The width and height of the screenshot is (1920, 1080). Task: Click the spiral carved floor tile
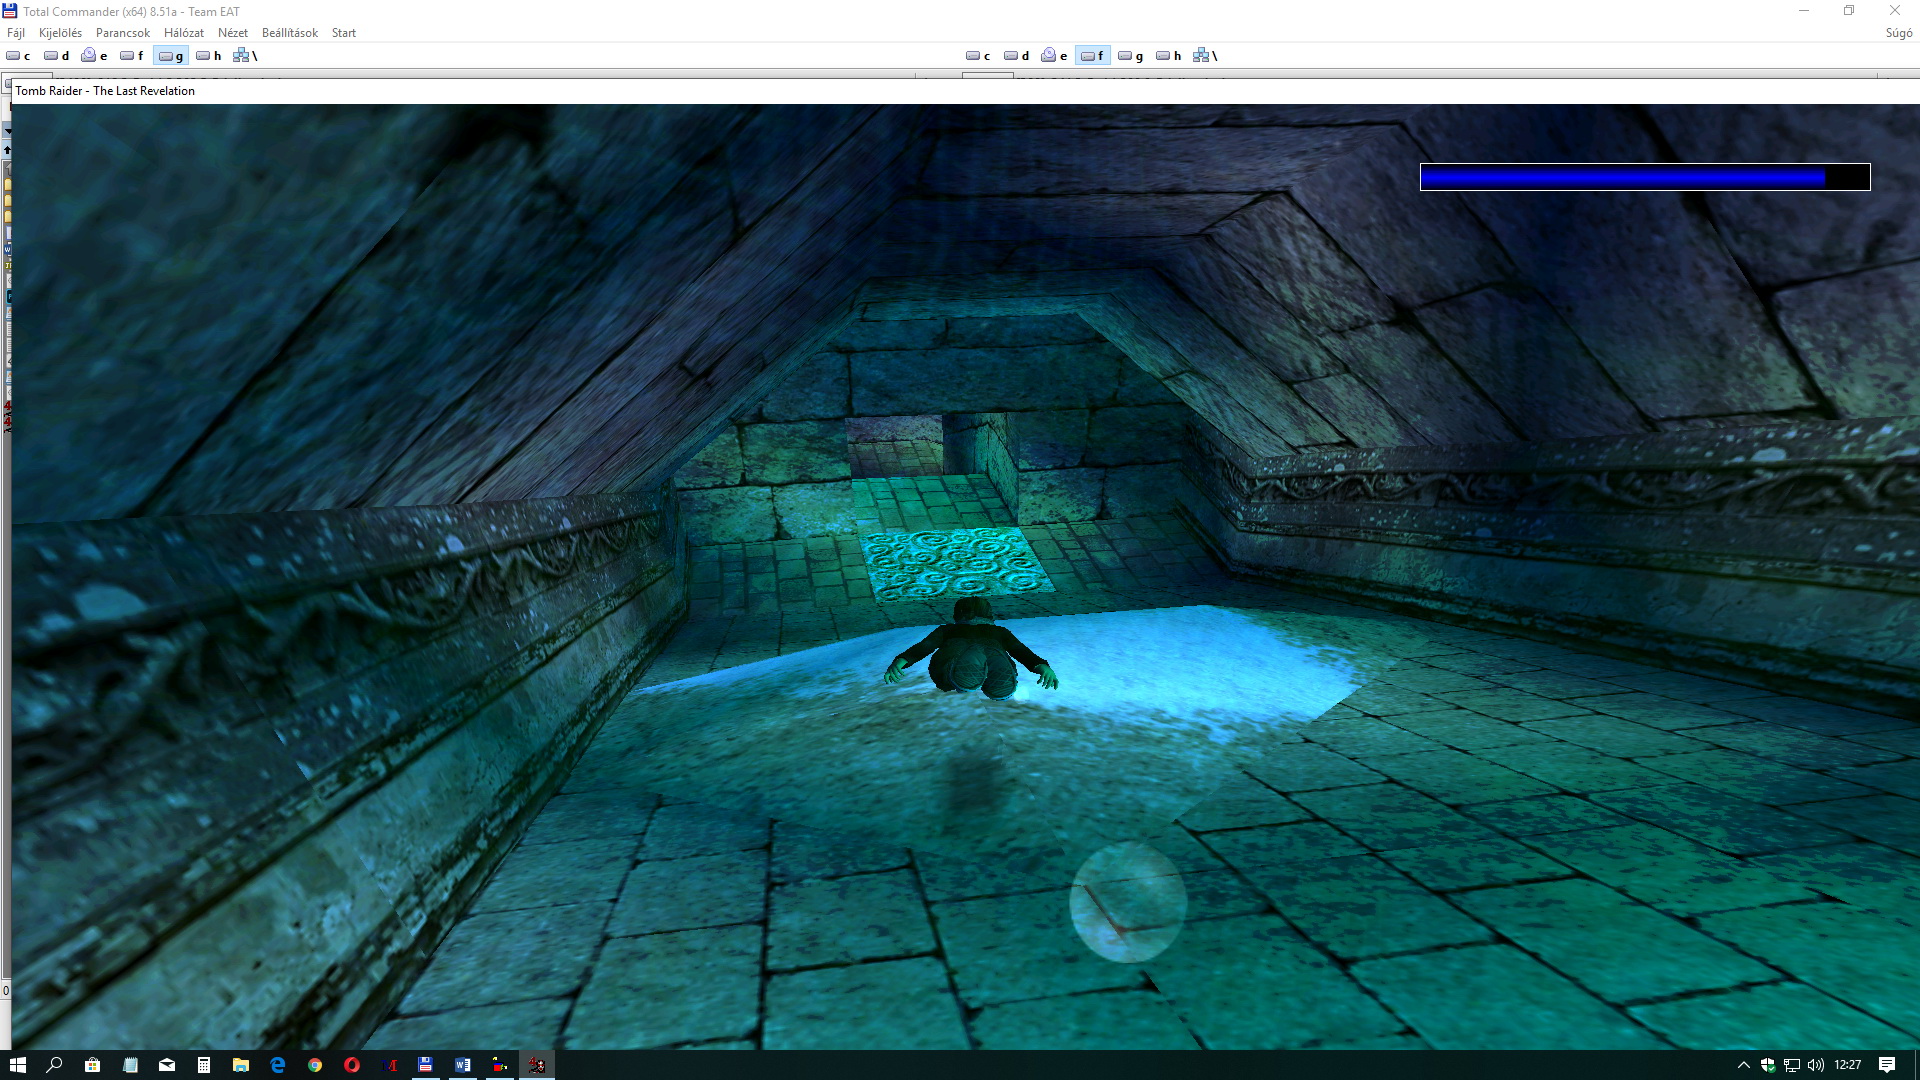pyautogui.click(x=955, y=563)
